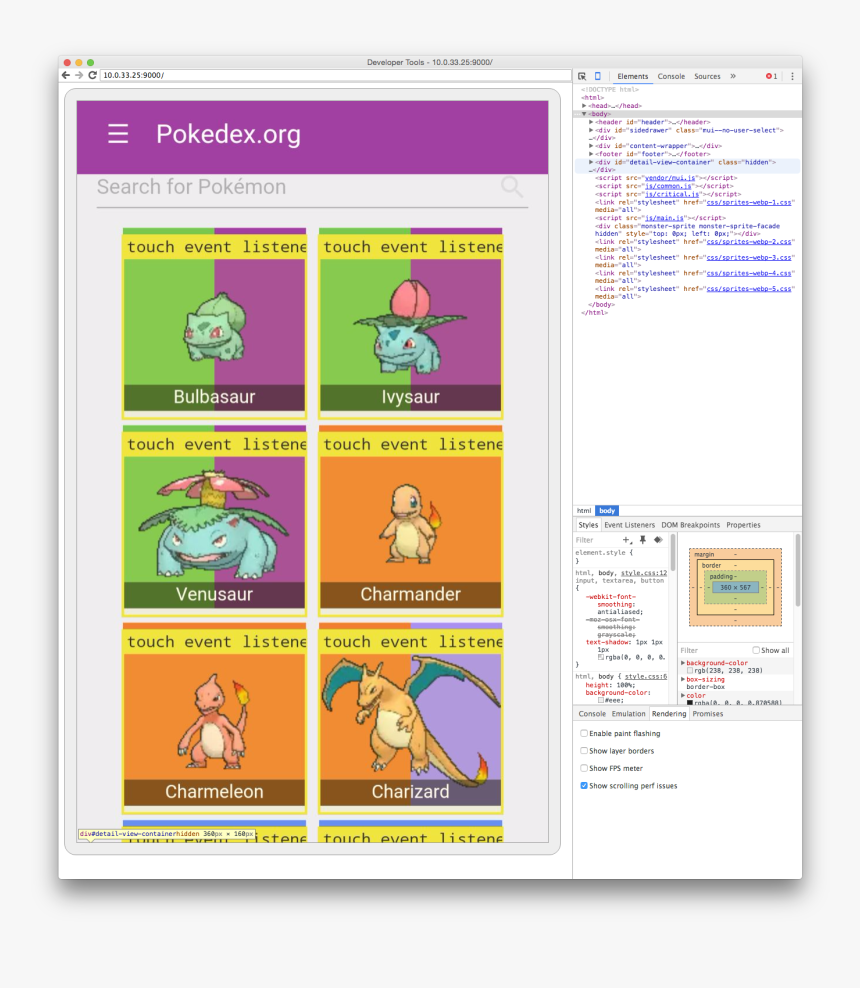Open the error count indicator
Image resolution: width=860 pixels, height=988 pixels.
771,76
